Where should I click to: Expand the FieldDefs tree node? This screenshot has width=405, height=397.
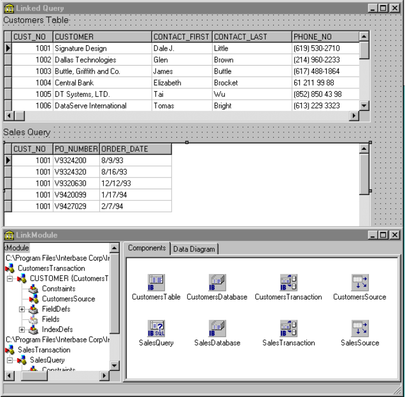22,309
